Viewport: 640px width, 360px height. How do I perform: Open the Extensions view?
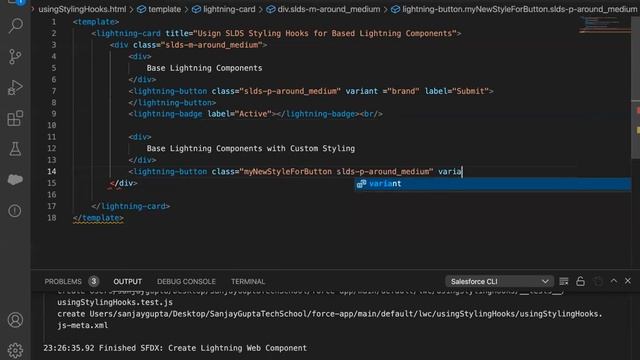[15, 118]
